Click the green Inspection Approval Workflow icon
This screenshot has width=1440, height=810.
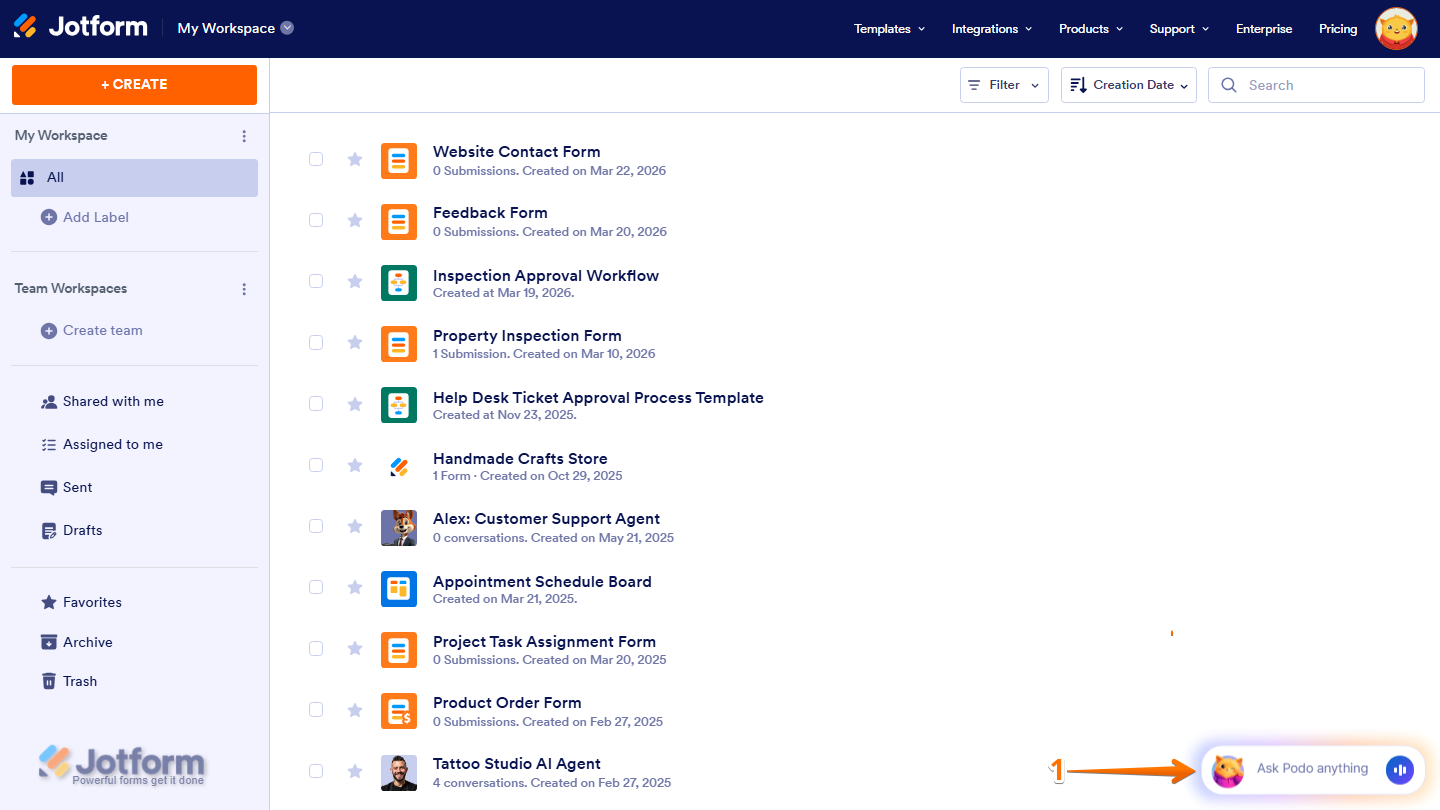[x=399, y=283]
